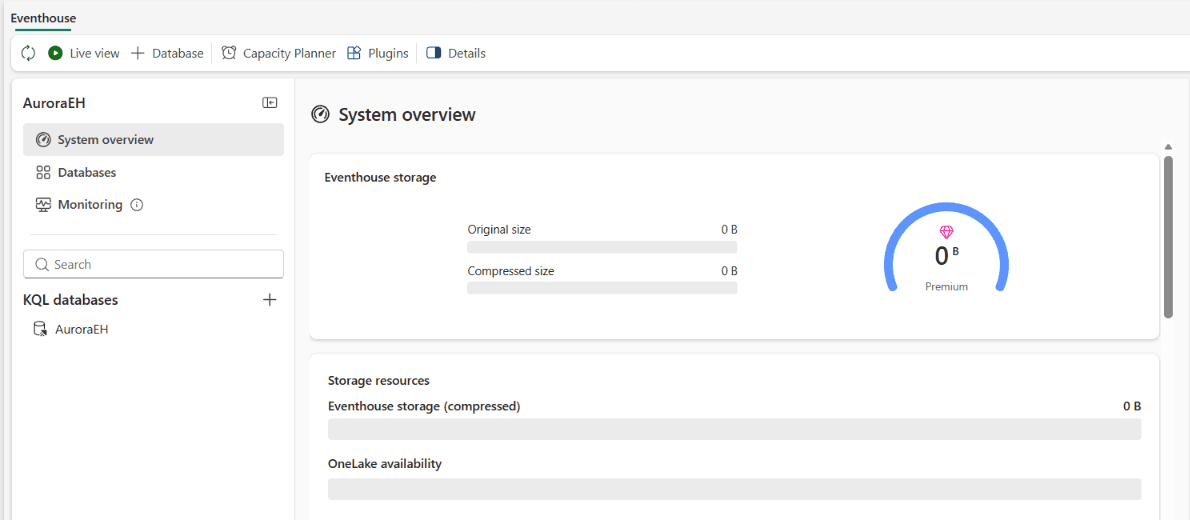Click the Capacity Planner clock icon
The width and height of the screenshot is (1190, 520).
click(x=228, y=53)
